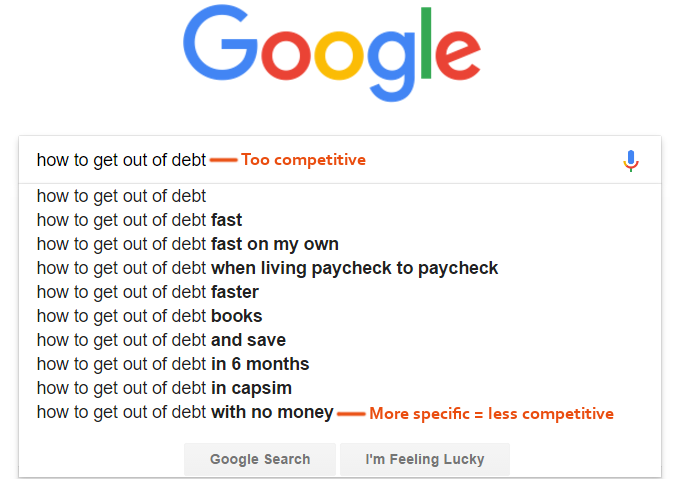Click the orange line beside Too competitive
Viewport: 680px width, 484px height.
(223, 160)
